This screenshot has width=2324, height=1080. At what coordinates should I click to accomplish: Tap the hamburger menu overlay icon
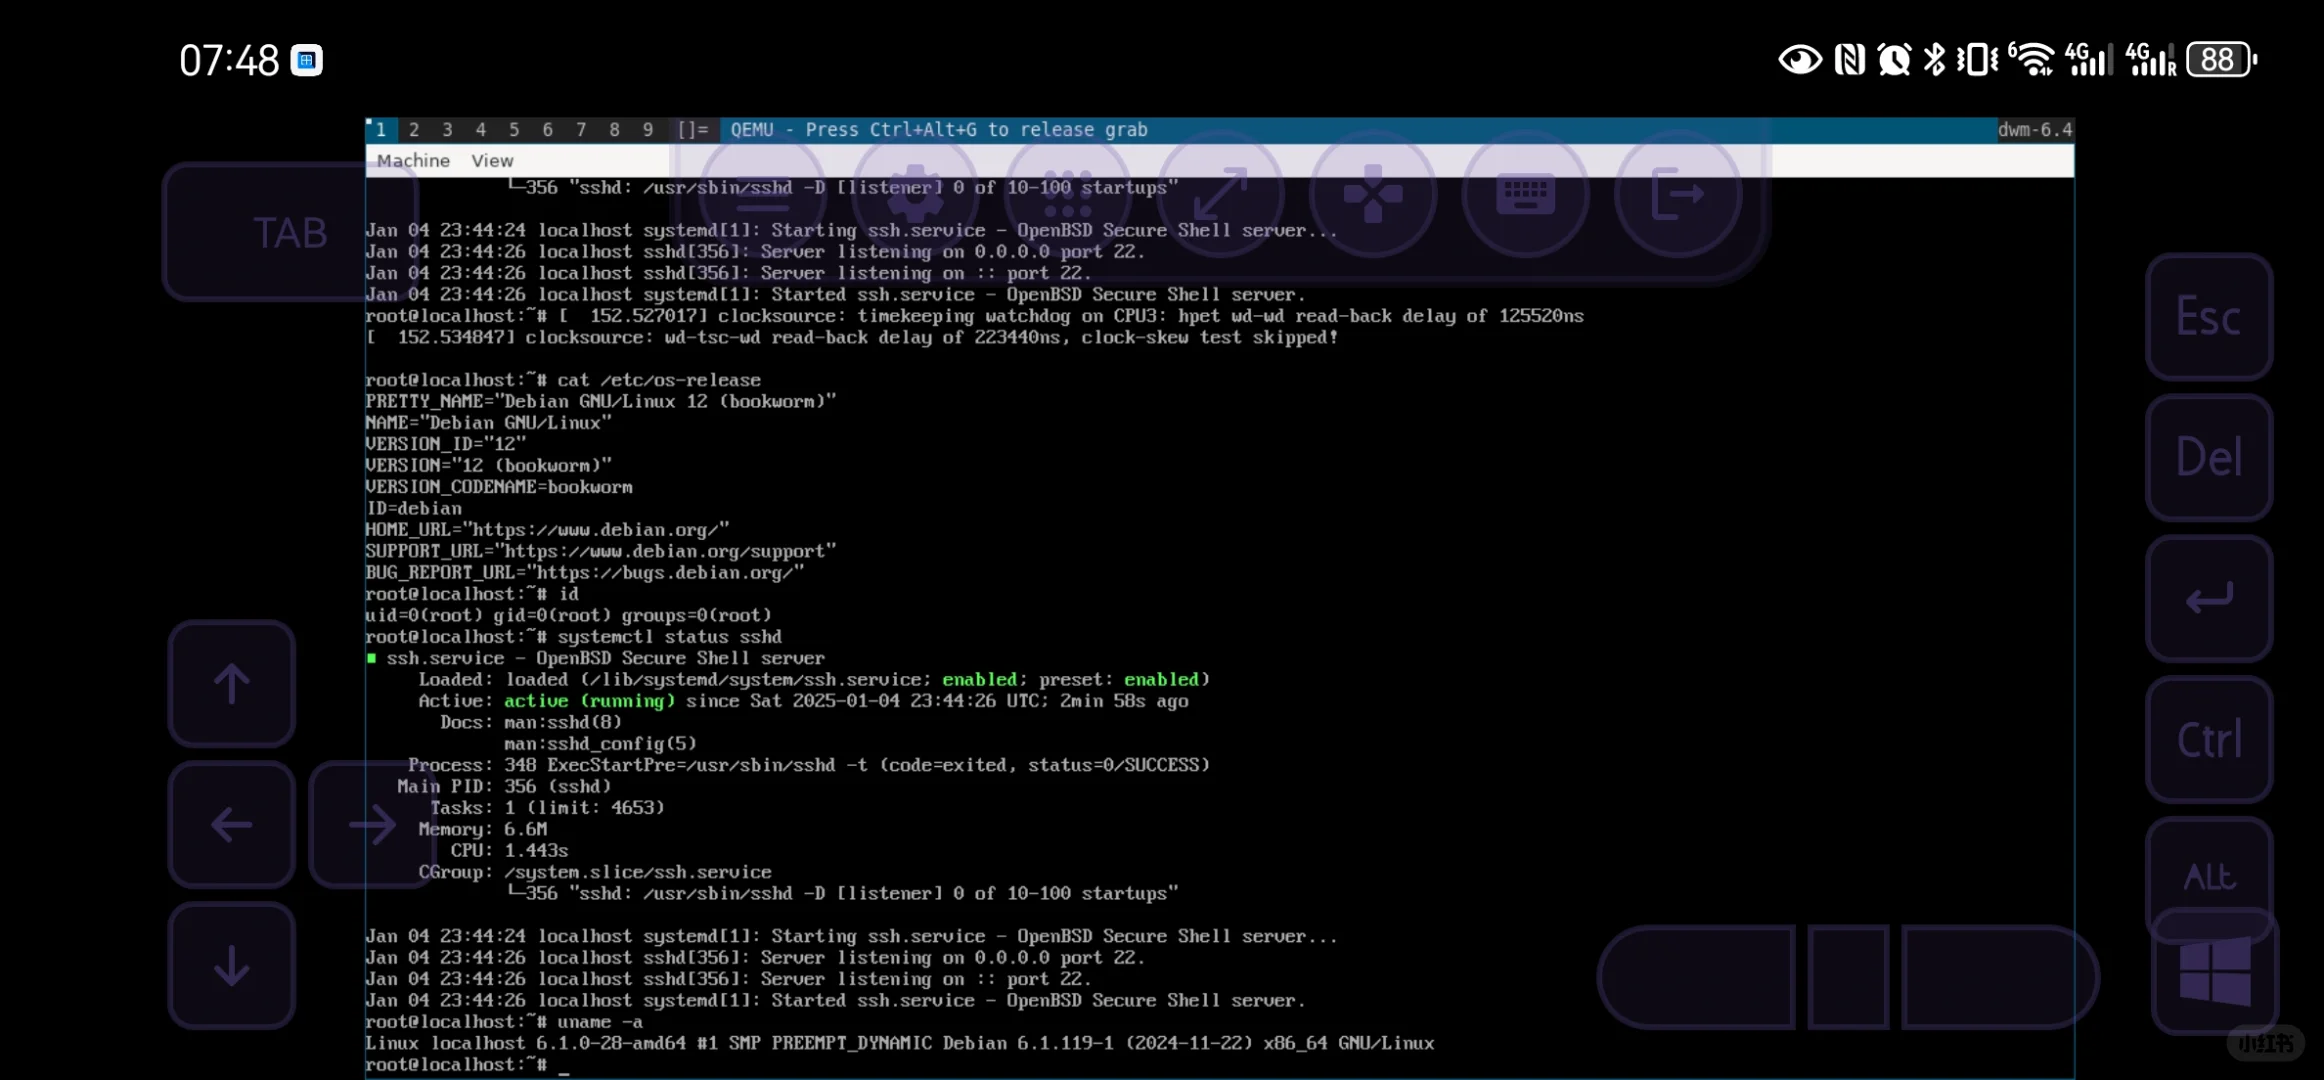[762, 195]
